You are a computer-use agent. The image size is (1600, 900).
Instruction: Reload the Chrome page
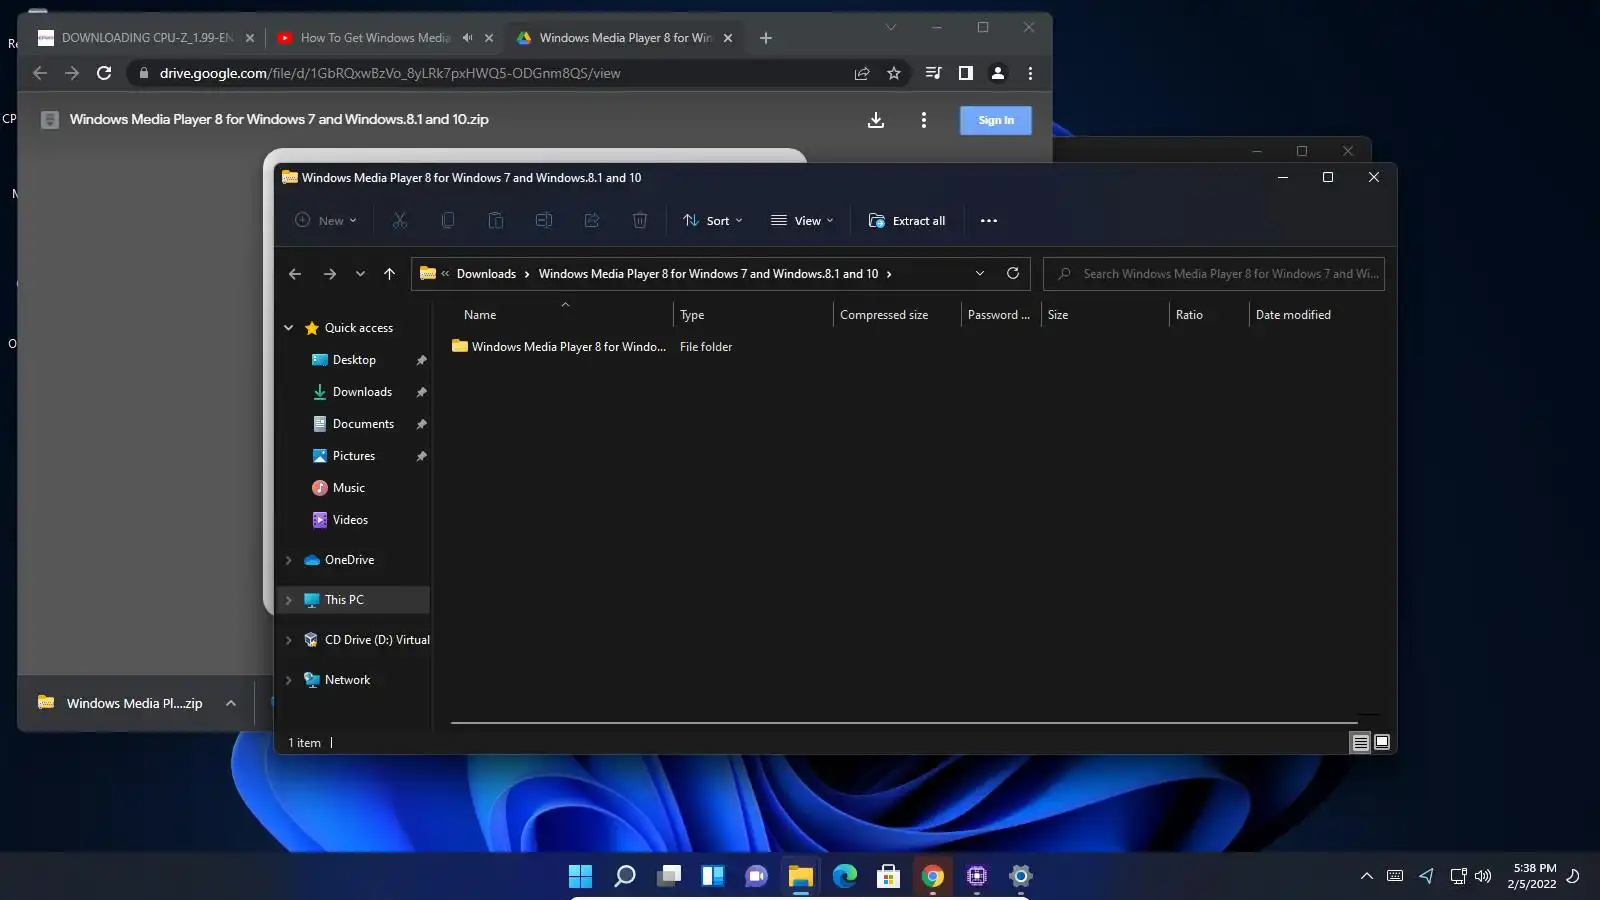pyautogui.click(x=104, y=73)
